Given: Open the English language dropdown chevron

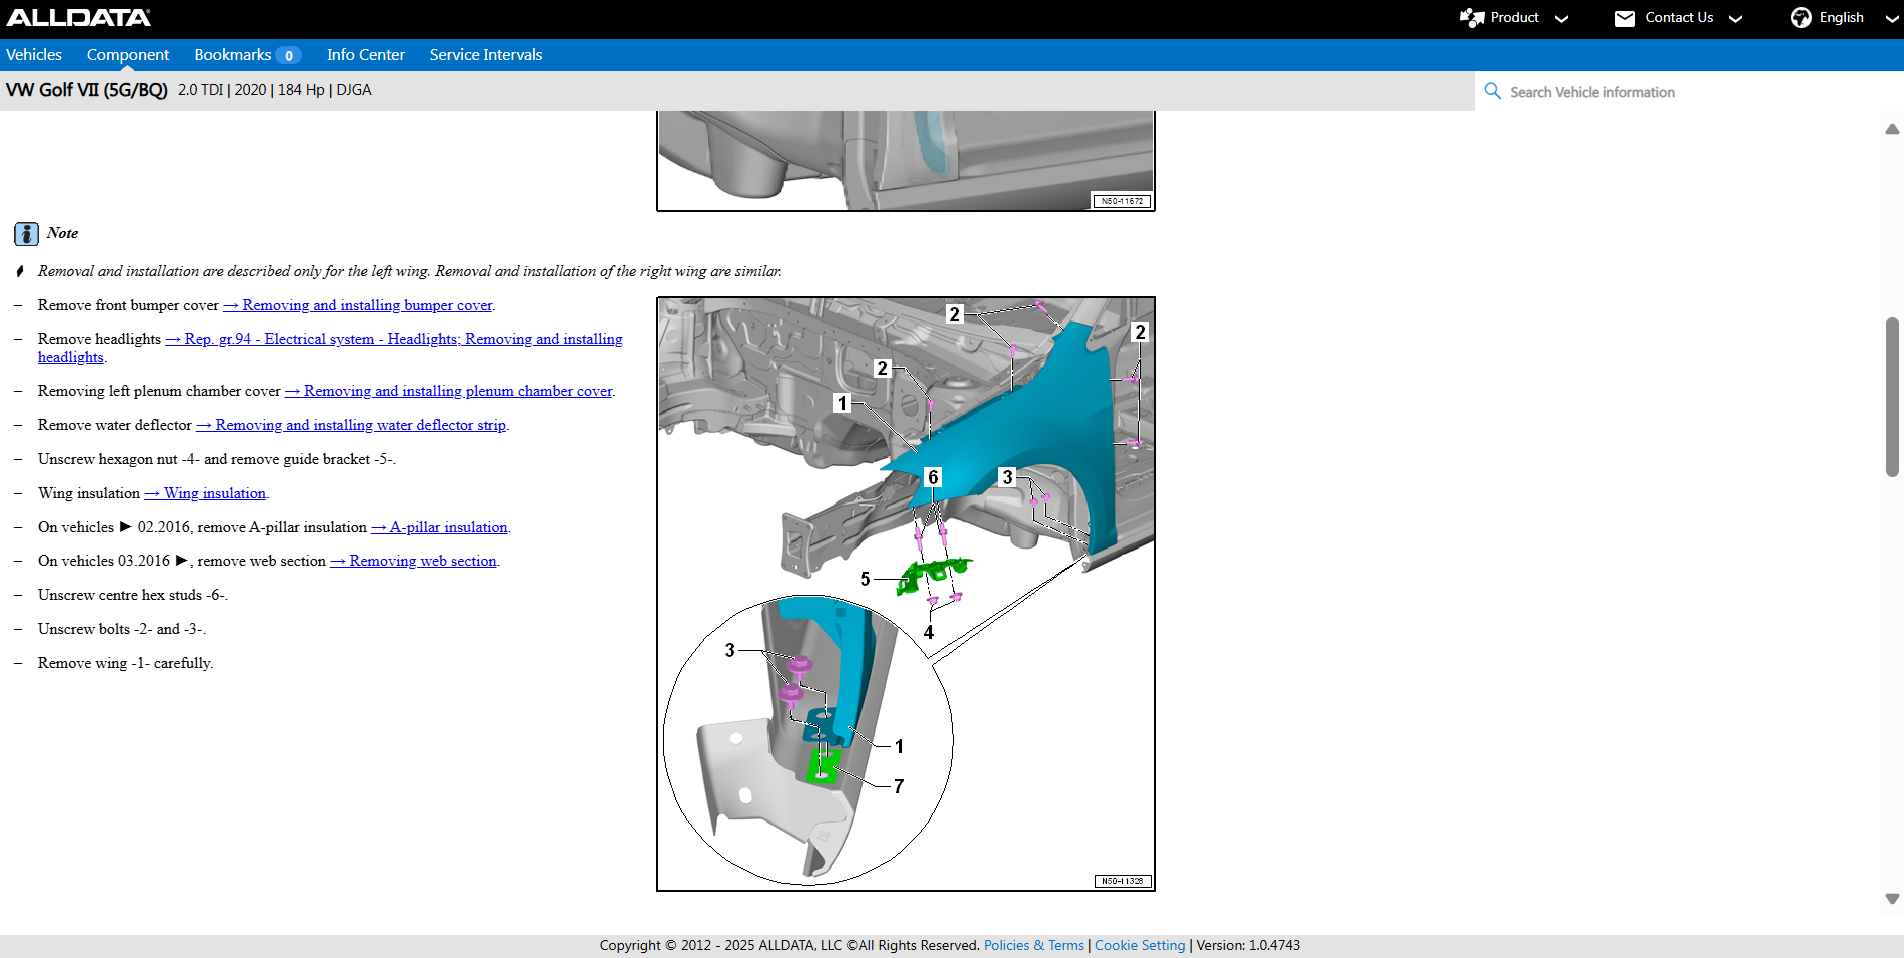Looking at the screenshot, I should 1891,19.
